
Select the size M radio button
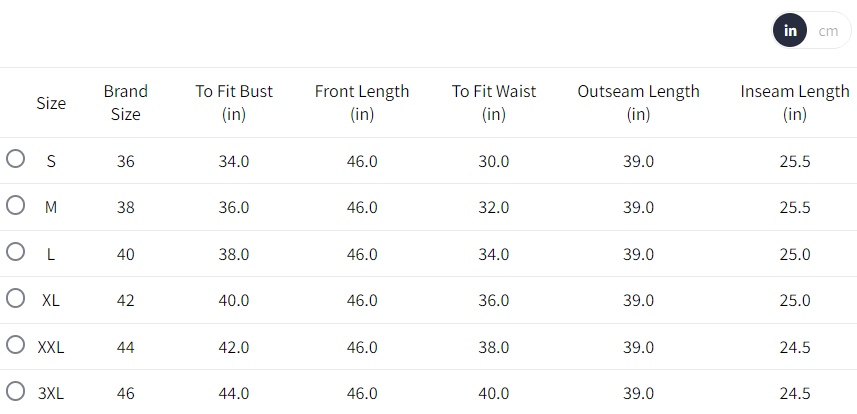(15, 205)
